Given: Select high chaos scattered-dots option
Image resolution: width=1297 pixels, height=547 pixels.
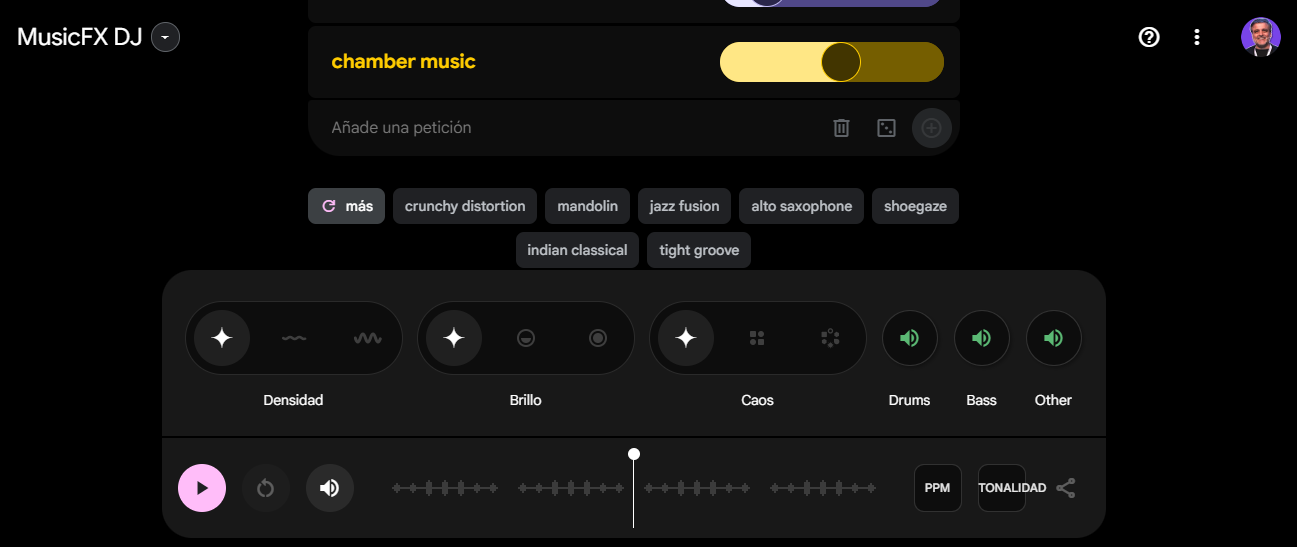Looking at the screenshot, I should point(830,338).
